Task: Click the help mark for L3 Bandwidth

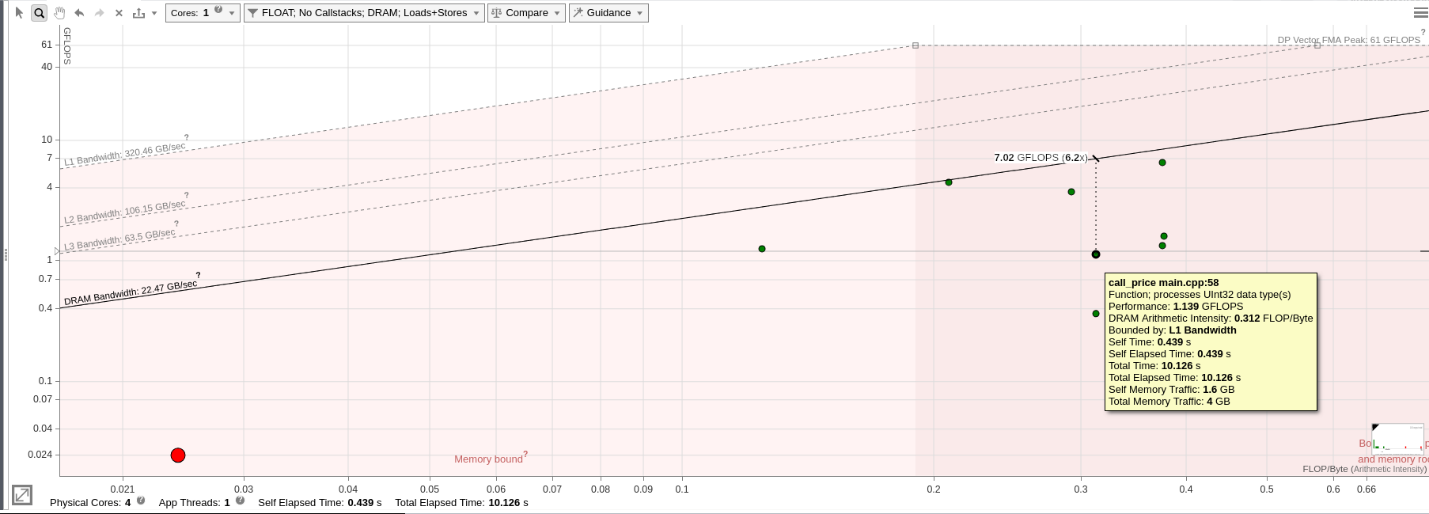Action: coord(177,224)
